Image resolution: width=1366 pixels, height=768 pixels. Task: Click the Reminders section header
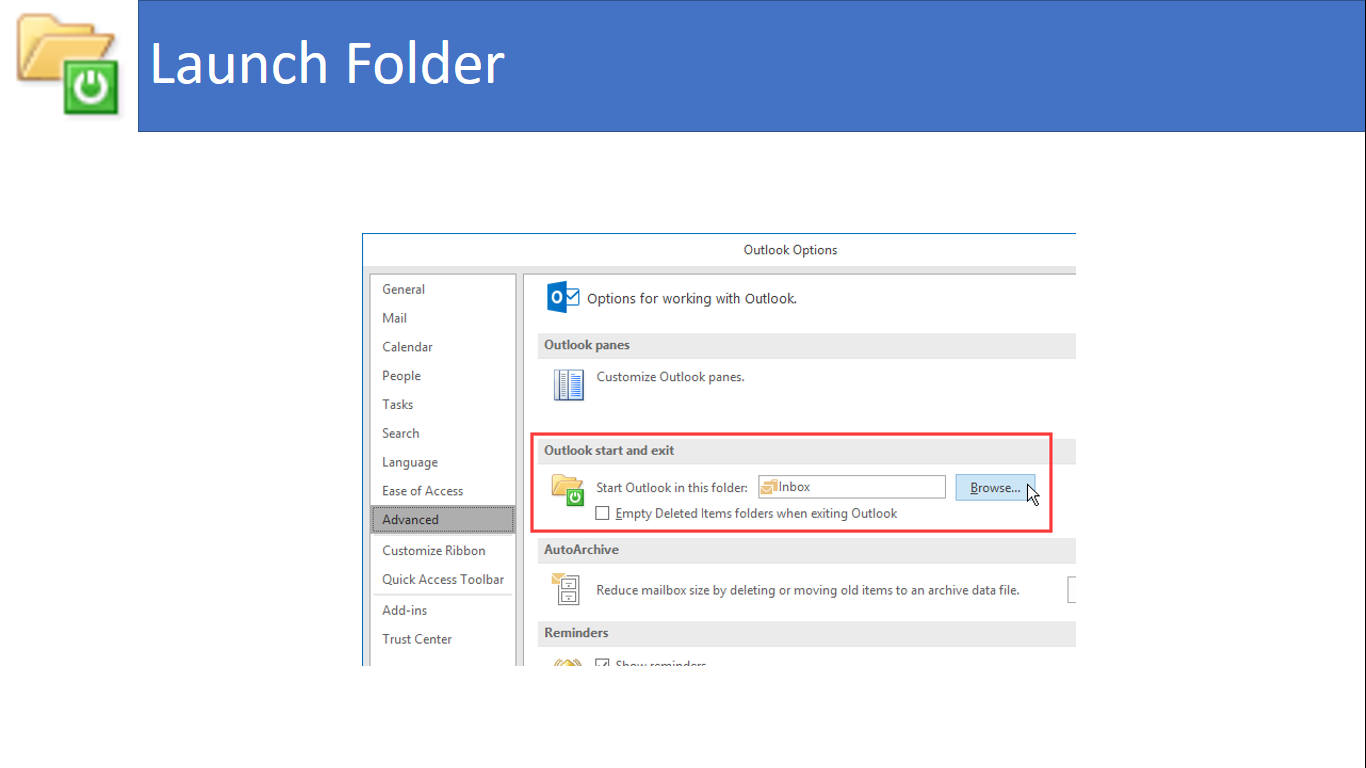tap(806, 633)
